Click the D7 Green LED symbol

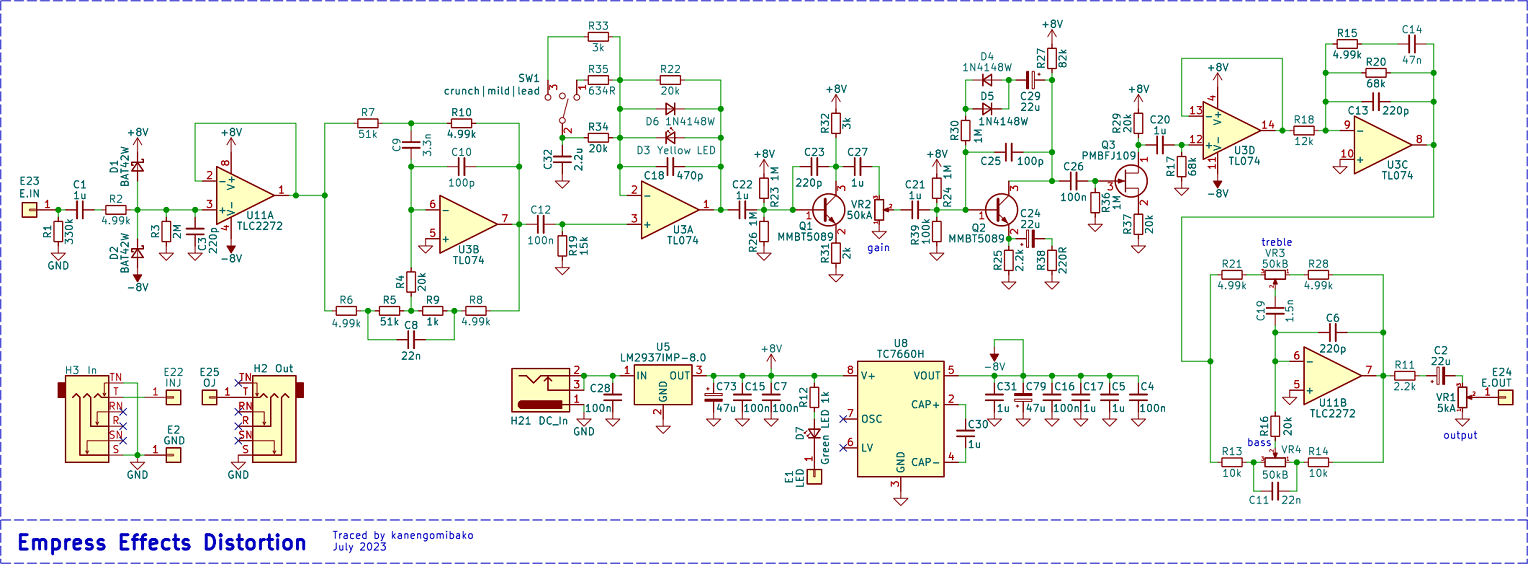coord(814,433)
